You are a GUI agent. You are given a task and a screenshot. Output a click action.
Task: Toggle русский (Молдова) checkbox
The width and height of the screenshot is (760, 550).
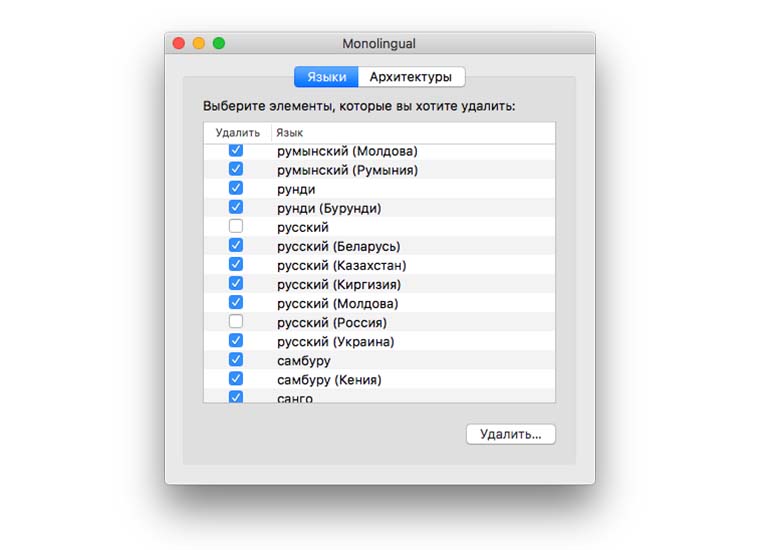(236, 303)
